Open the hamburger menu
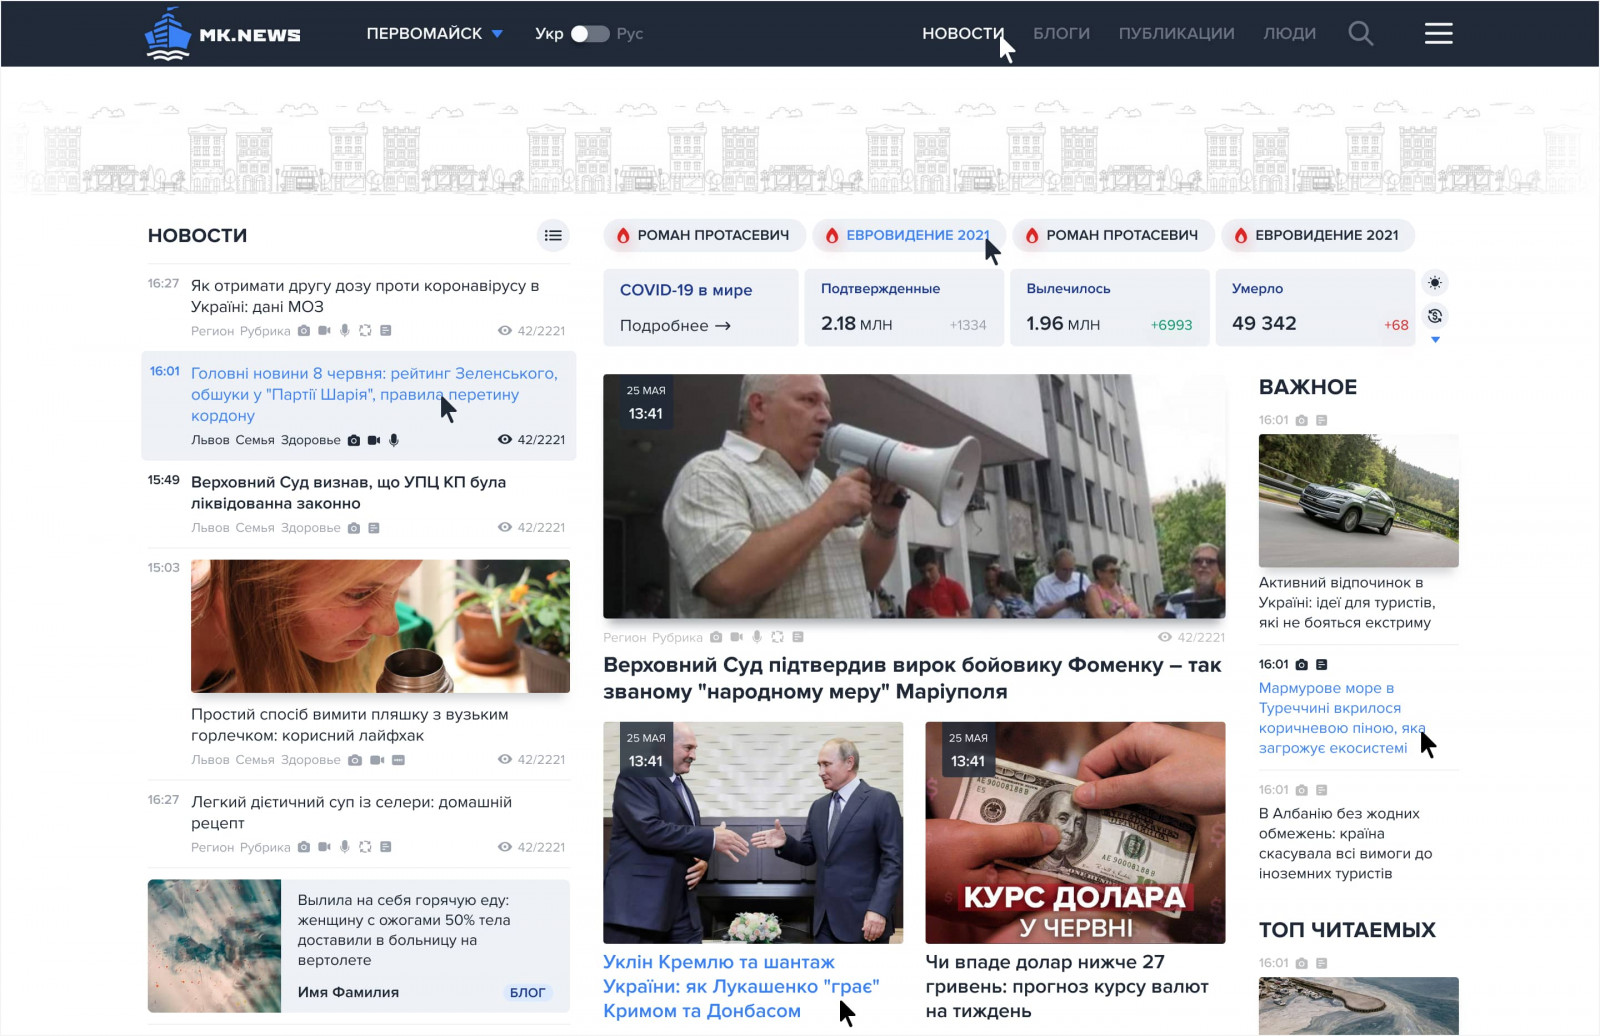This screenshot has width=1600, height=1036. point(1438,34)
